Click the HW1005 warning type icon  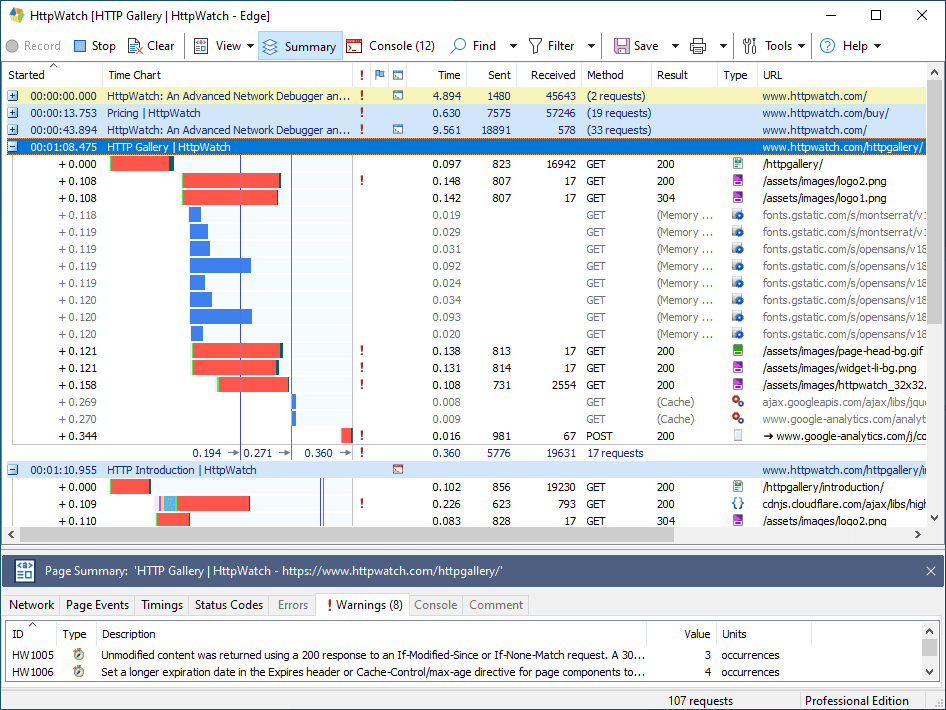[78, 654]
